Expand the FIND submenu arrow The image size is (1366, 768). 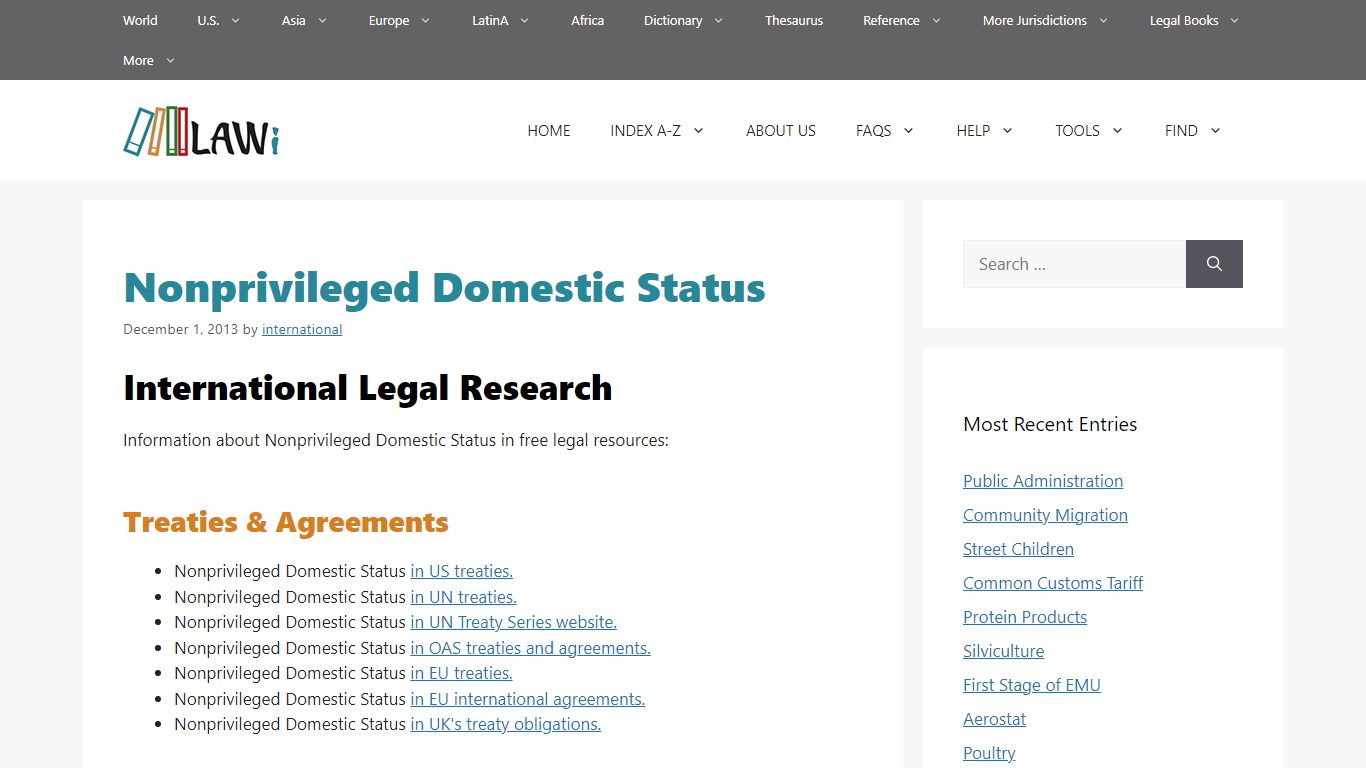(x=1215, y=130)
